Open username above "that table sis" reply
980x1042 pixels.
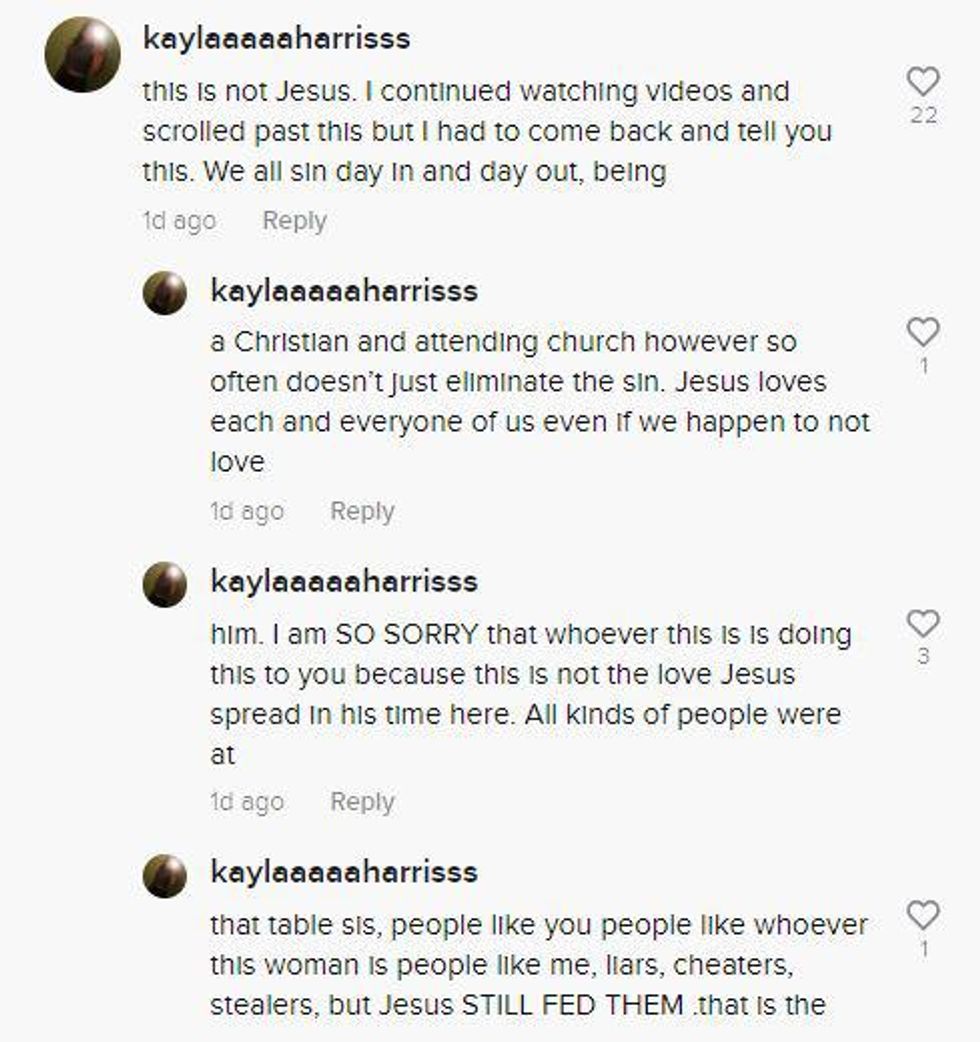click(x=344, y=871)
